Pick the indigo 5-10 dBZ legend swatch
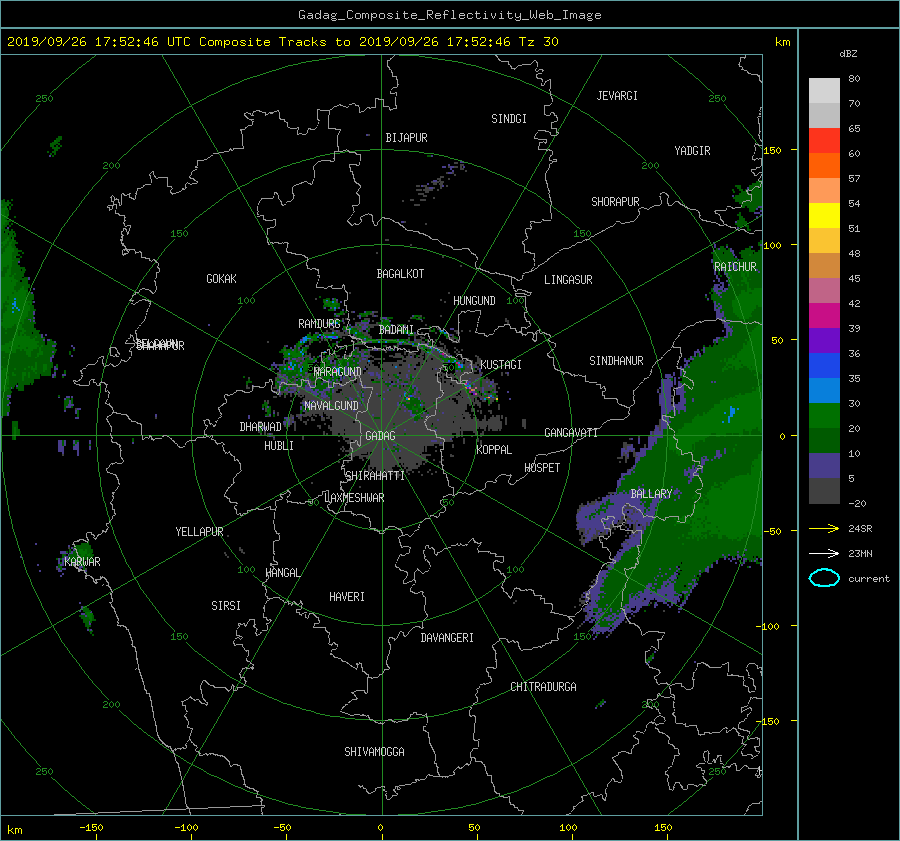The image size is (900, 841). [x=824, y=465]
